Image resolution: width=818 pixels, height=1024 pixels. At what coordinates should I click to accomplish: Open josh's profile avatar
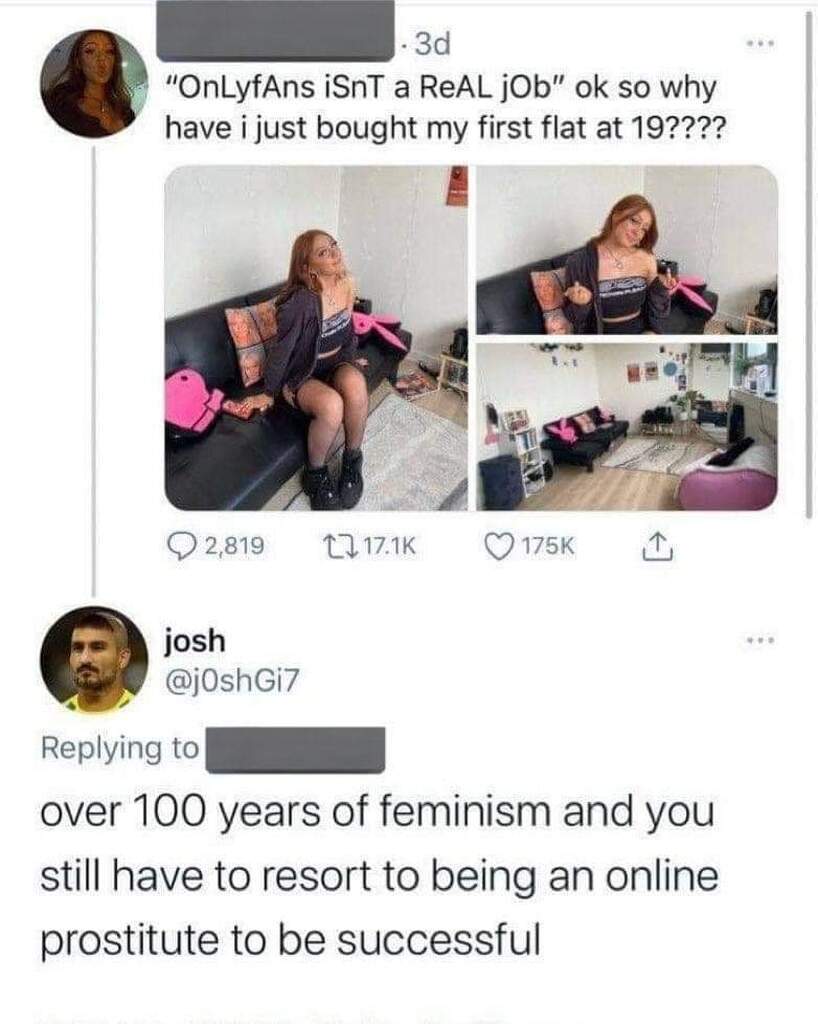pos(94,660)
